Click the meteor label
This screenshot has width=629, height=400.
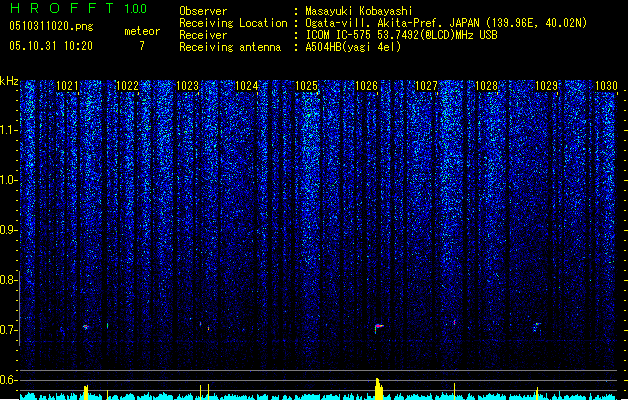(142, 31)
